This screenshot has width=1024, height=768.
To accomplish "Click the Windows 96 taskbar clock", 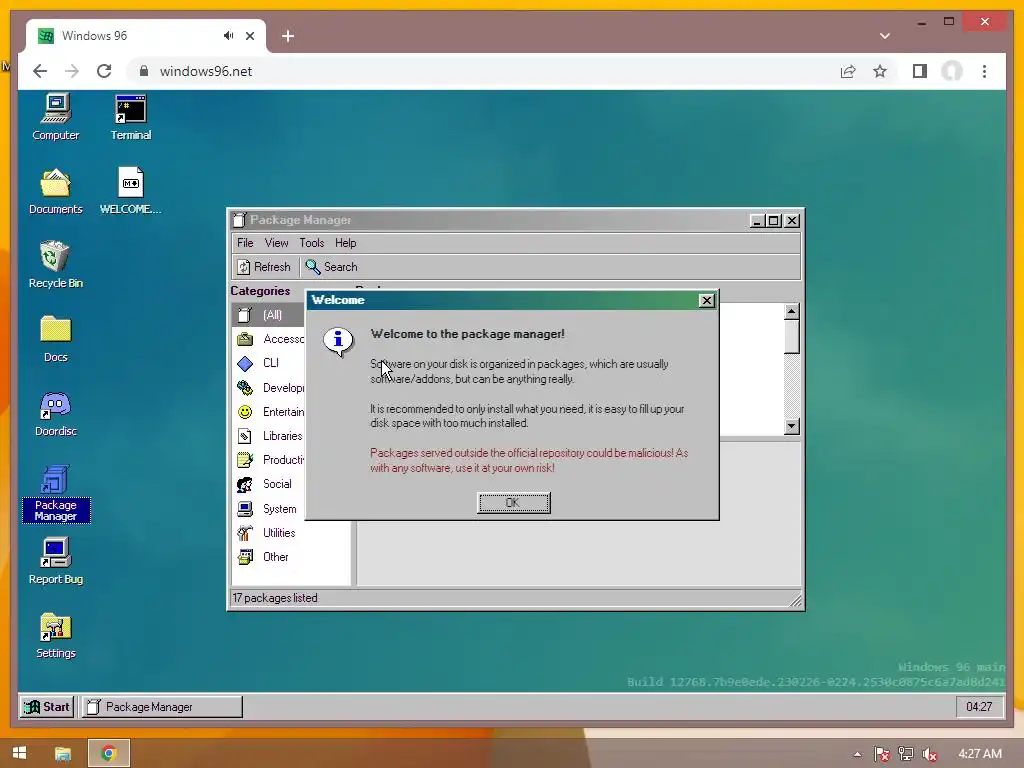I will (x=978, y=707).
